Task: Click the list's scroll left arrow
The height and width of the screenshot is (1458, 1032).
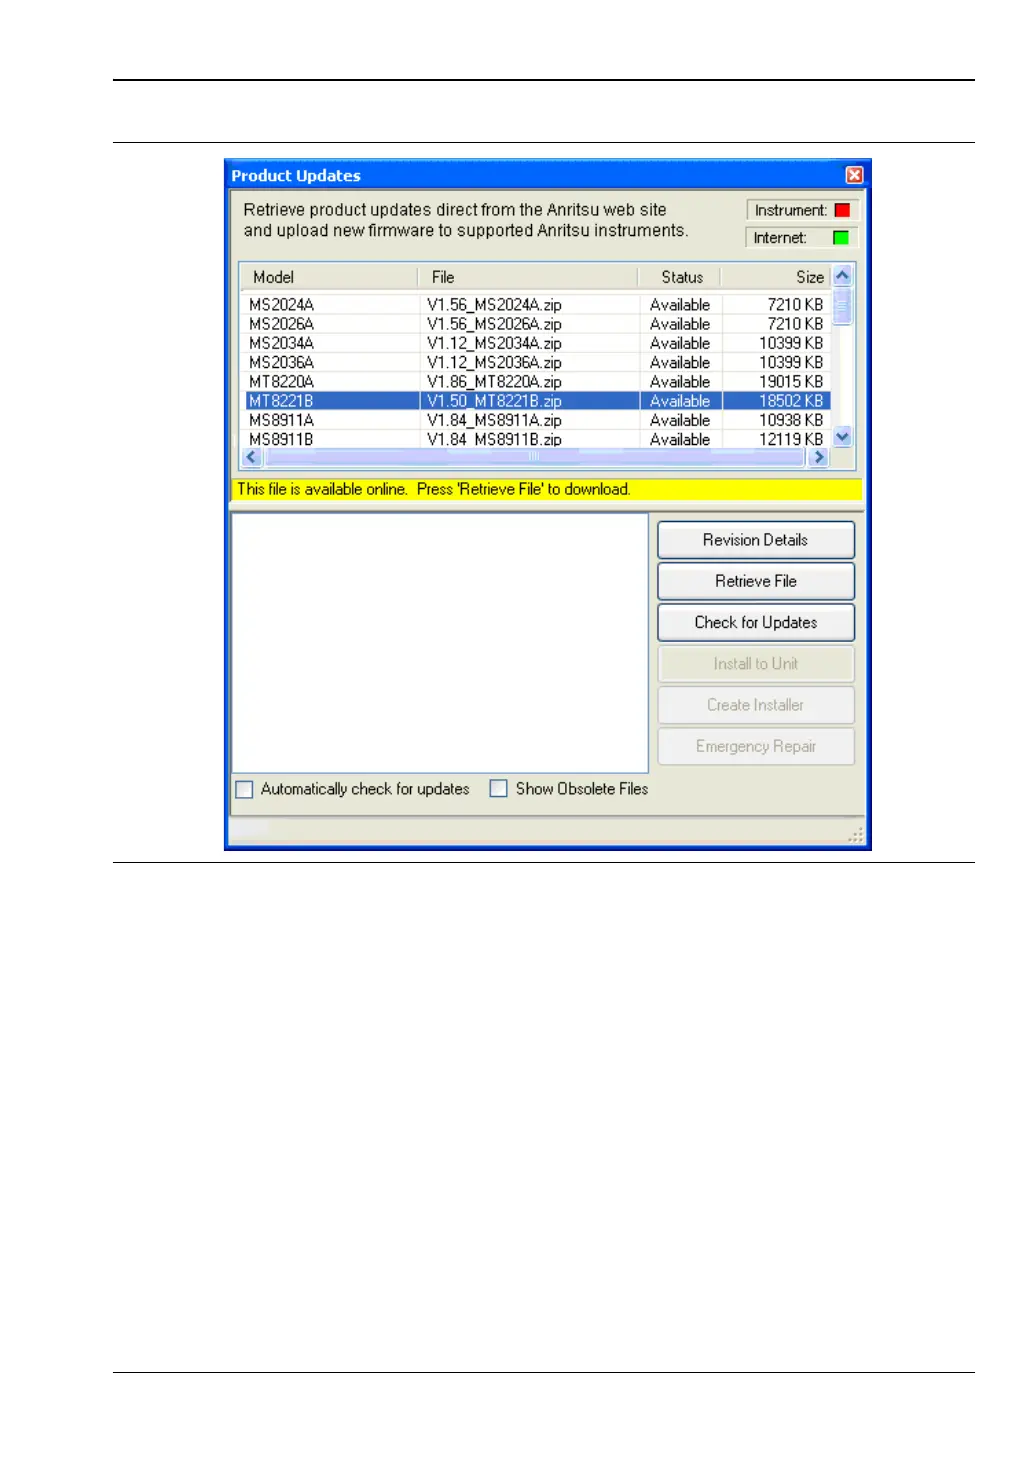Action: tap(251, 457)
